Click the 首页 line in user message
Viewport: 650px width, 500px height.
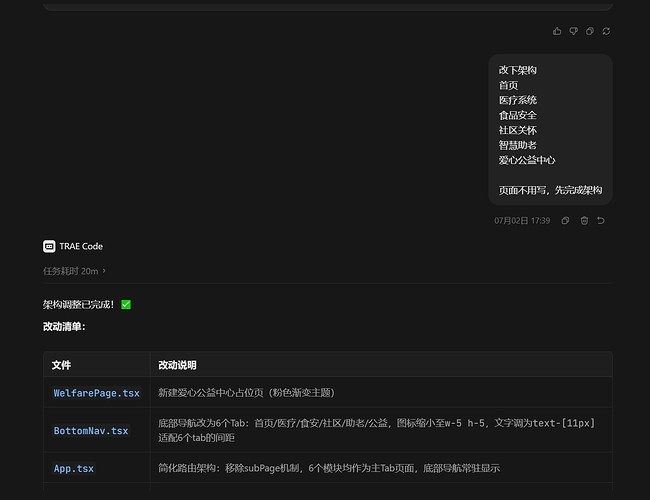pos(508,85)
